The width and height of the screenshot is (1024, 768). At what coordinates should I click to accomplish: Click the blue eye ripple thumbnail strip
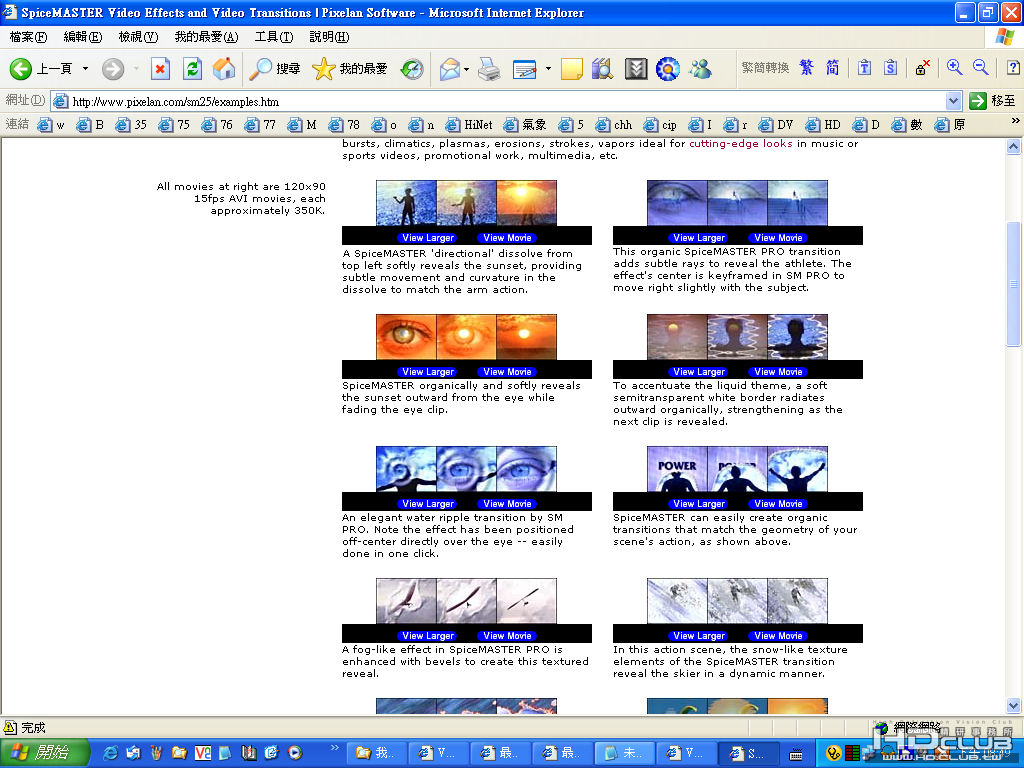click(466, 469)
